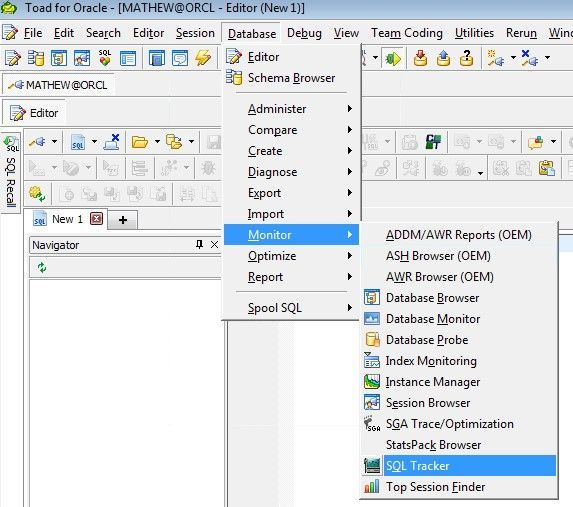The image size is (573, 507).
Task: Click the Database Browser toolbar icon
Action: [59, 58]
